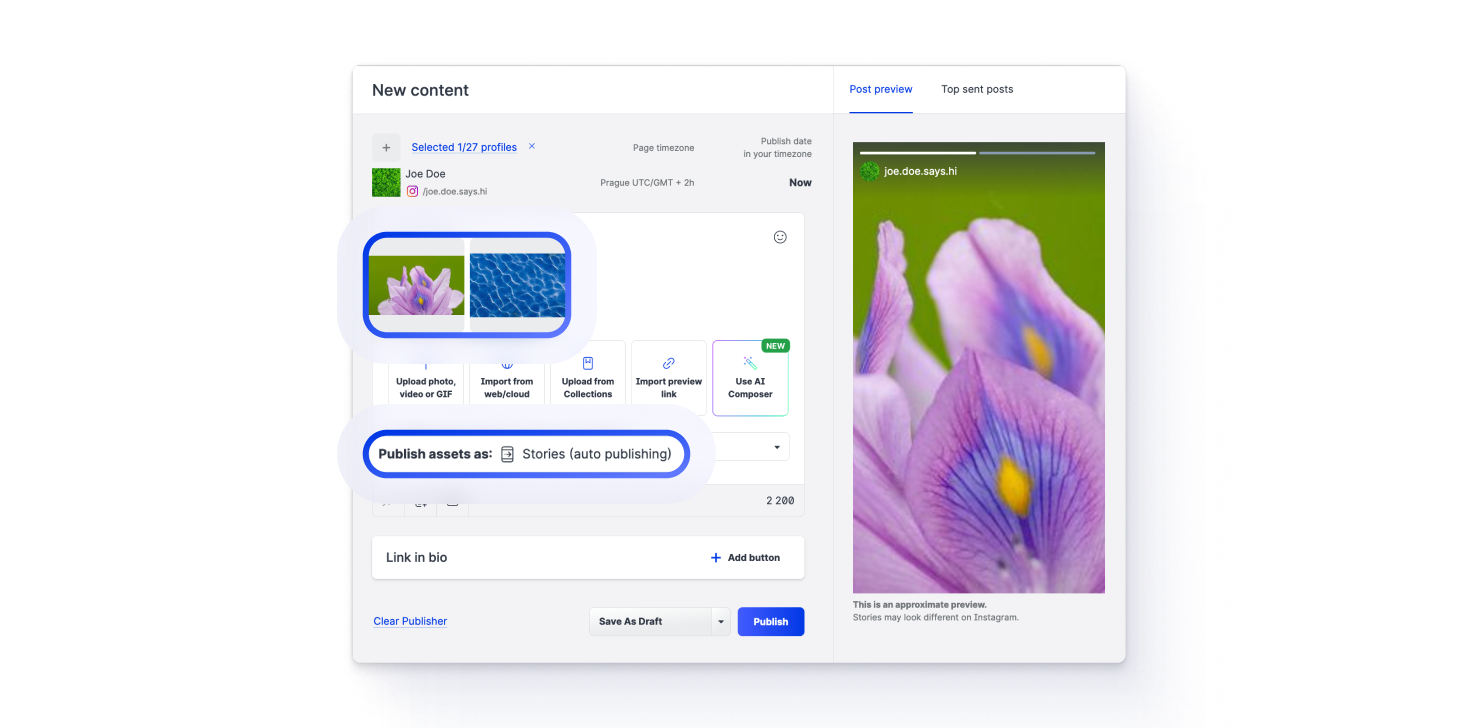Click the Import from web/cloud tile
Screen dimensions: 1478x728
(x=507, y=384)
